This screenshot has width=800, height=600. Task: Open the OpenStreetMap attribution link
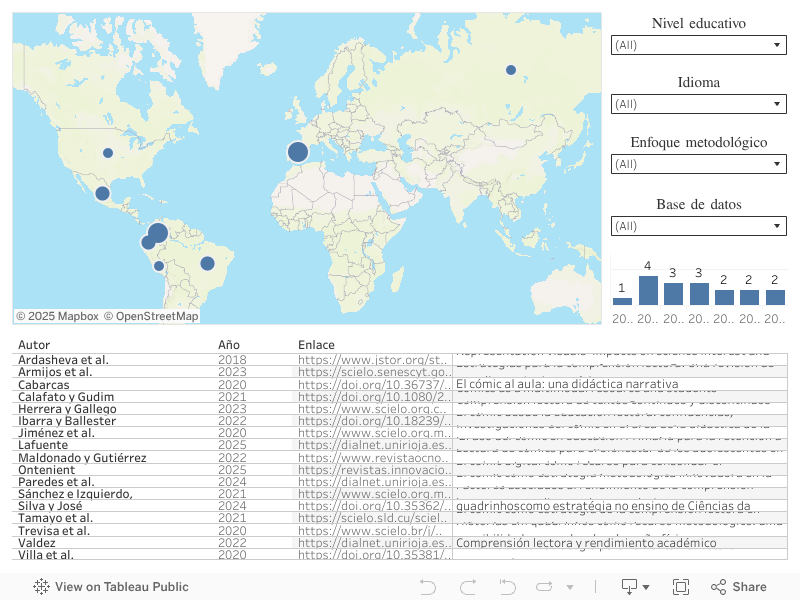[x=152, y=316]
